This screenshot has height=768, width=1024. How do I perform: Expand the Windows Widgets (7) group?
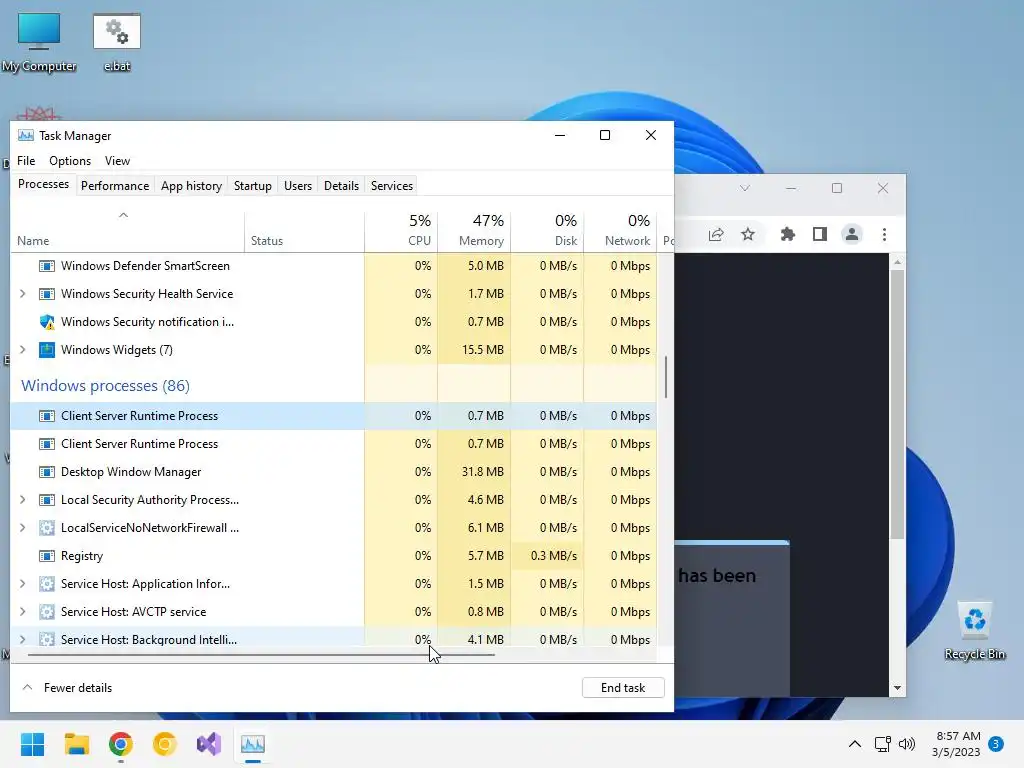[23, 350]
